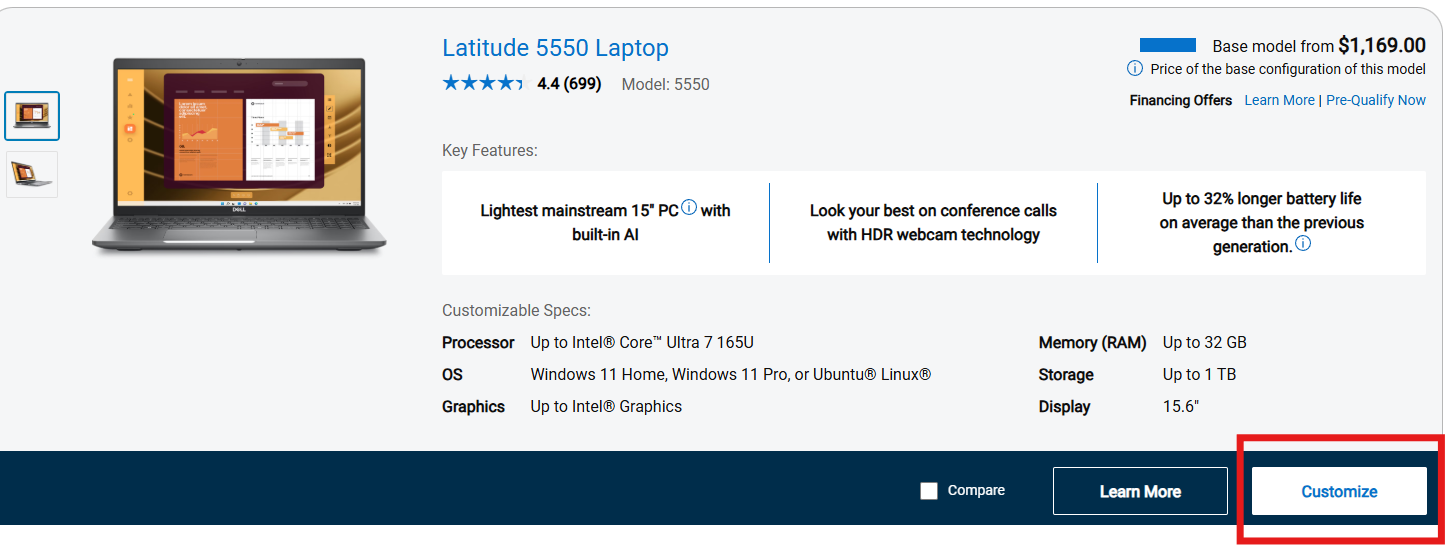Image resolution: width=1447 pixels, height=545 pixels.
Task: Open the Latitude 5550 Laptop title link
Action: click(555, 47)
